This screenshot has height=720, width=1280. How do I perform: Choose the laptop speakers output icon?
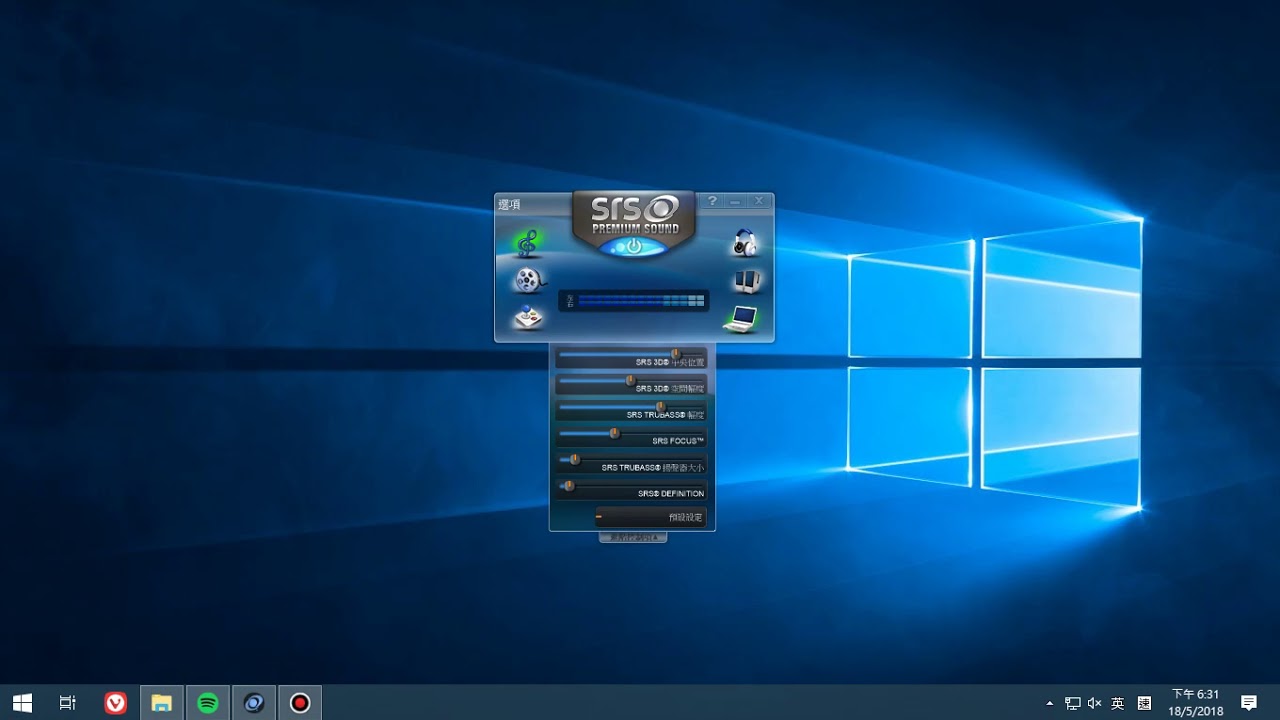(741, 319)
